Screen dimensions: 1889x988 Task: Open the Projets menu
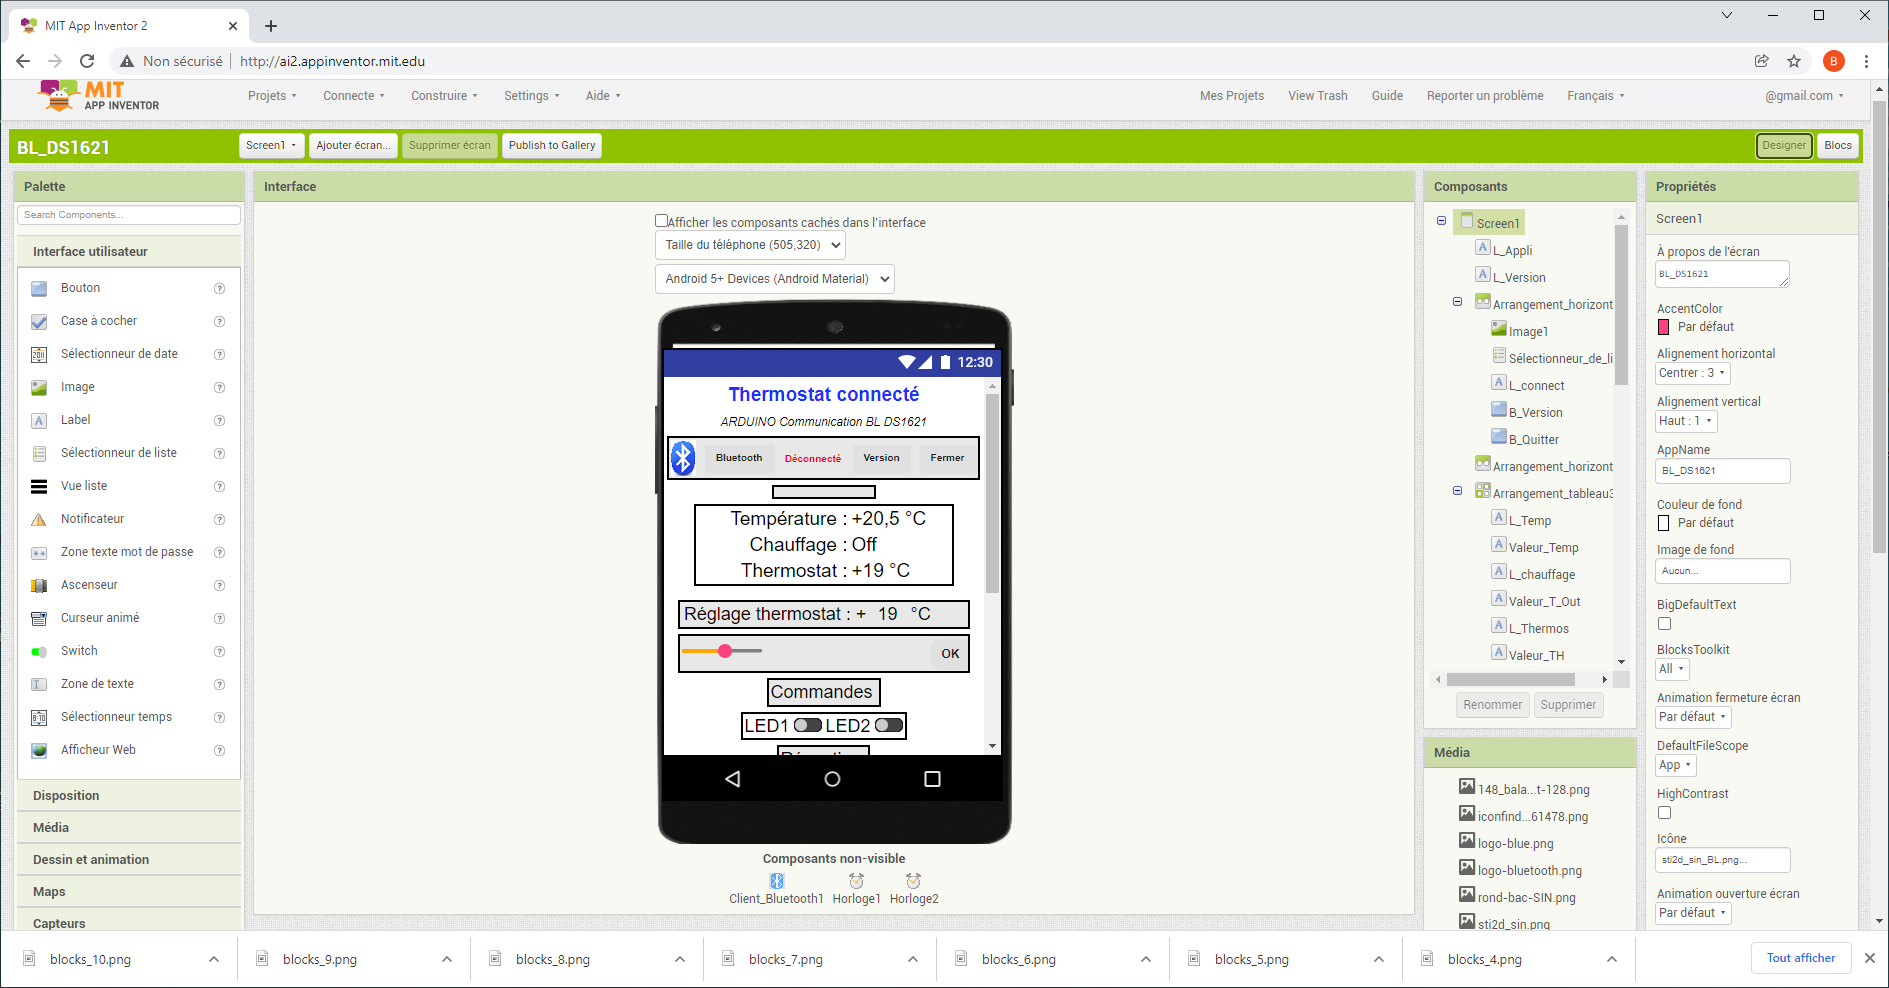[272, 96]
